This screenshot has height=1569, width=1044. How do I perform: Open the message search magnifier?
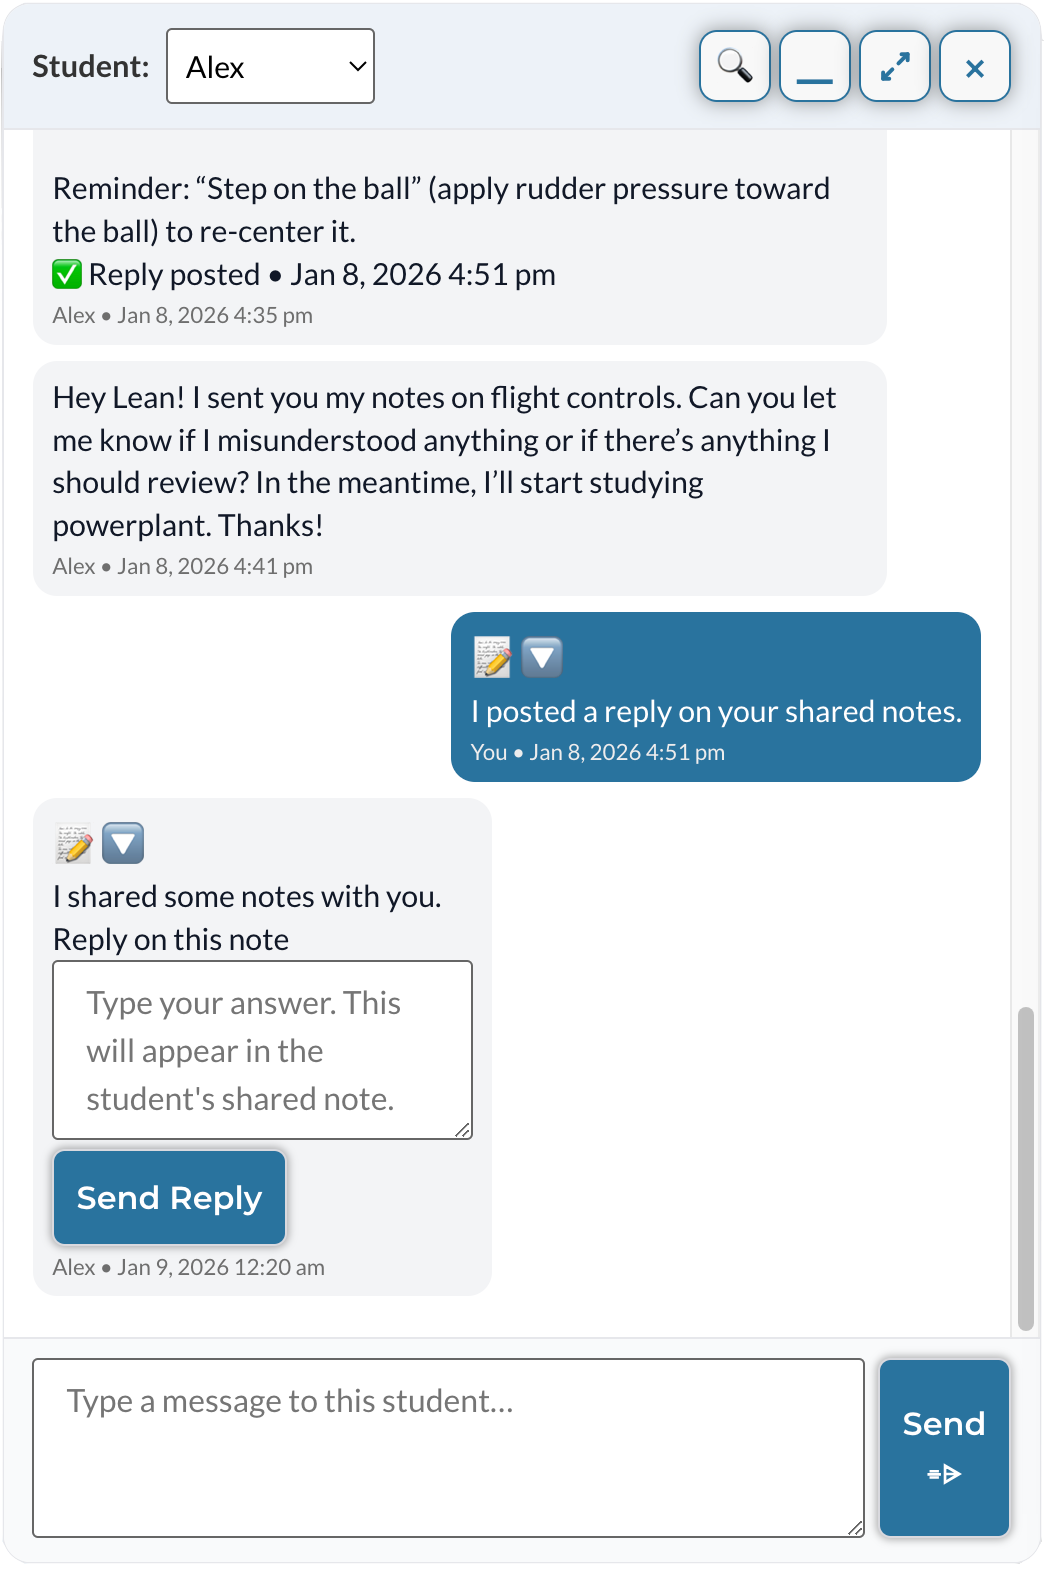(735, 67)
